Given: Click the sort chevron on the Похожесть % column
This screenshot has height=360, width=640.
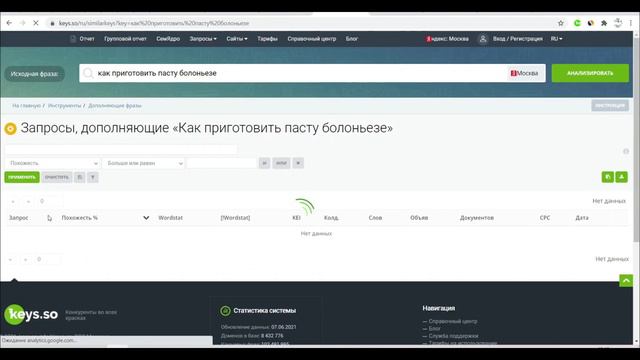Looking at the screenshot, I should pos(146,218).
